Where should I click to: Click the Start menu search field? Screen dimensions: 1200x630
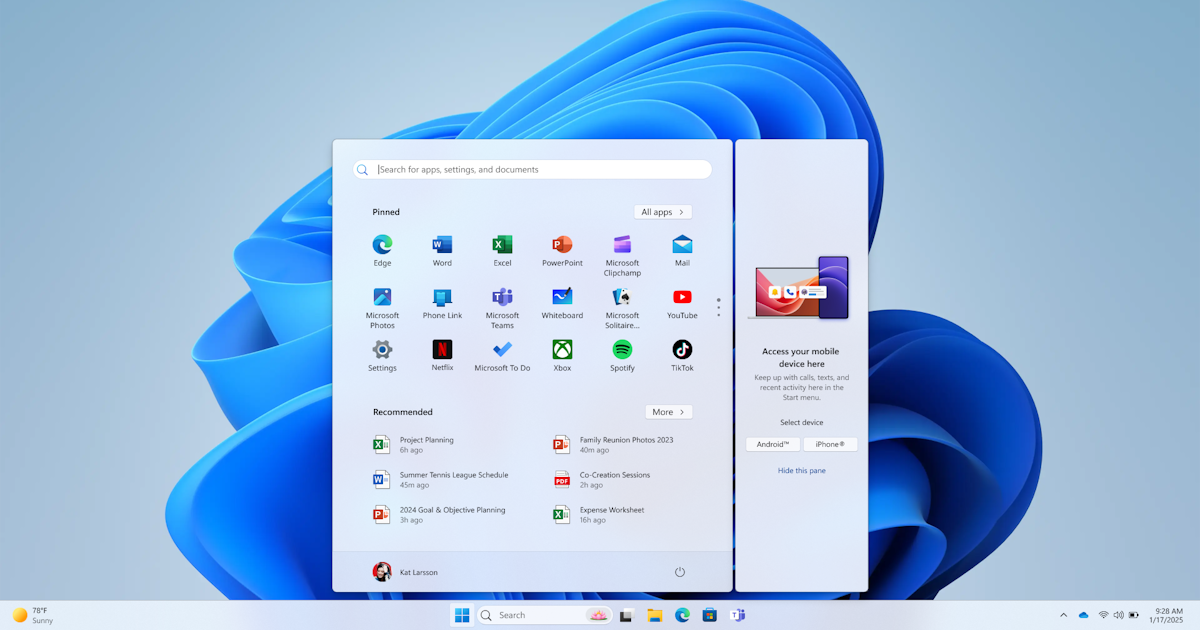pos(531,169)
